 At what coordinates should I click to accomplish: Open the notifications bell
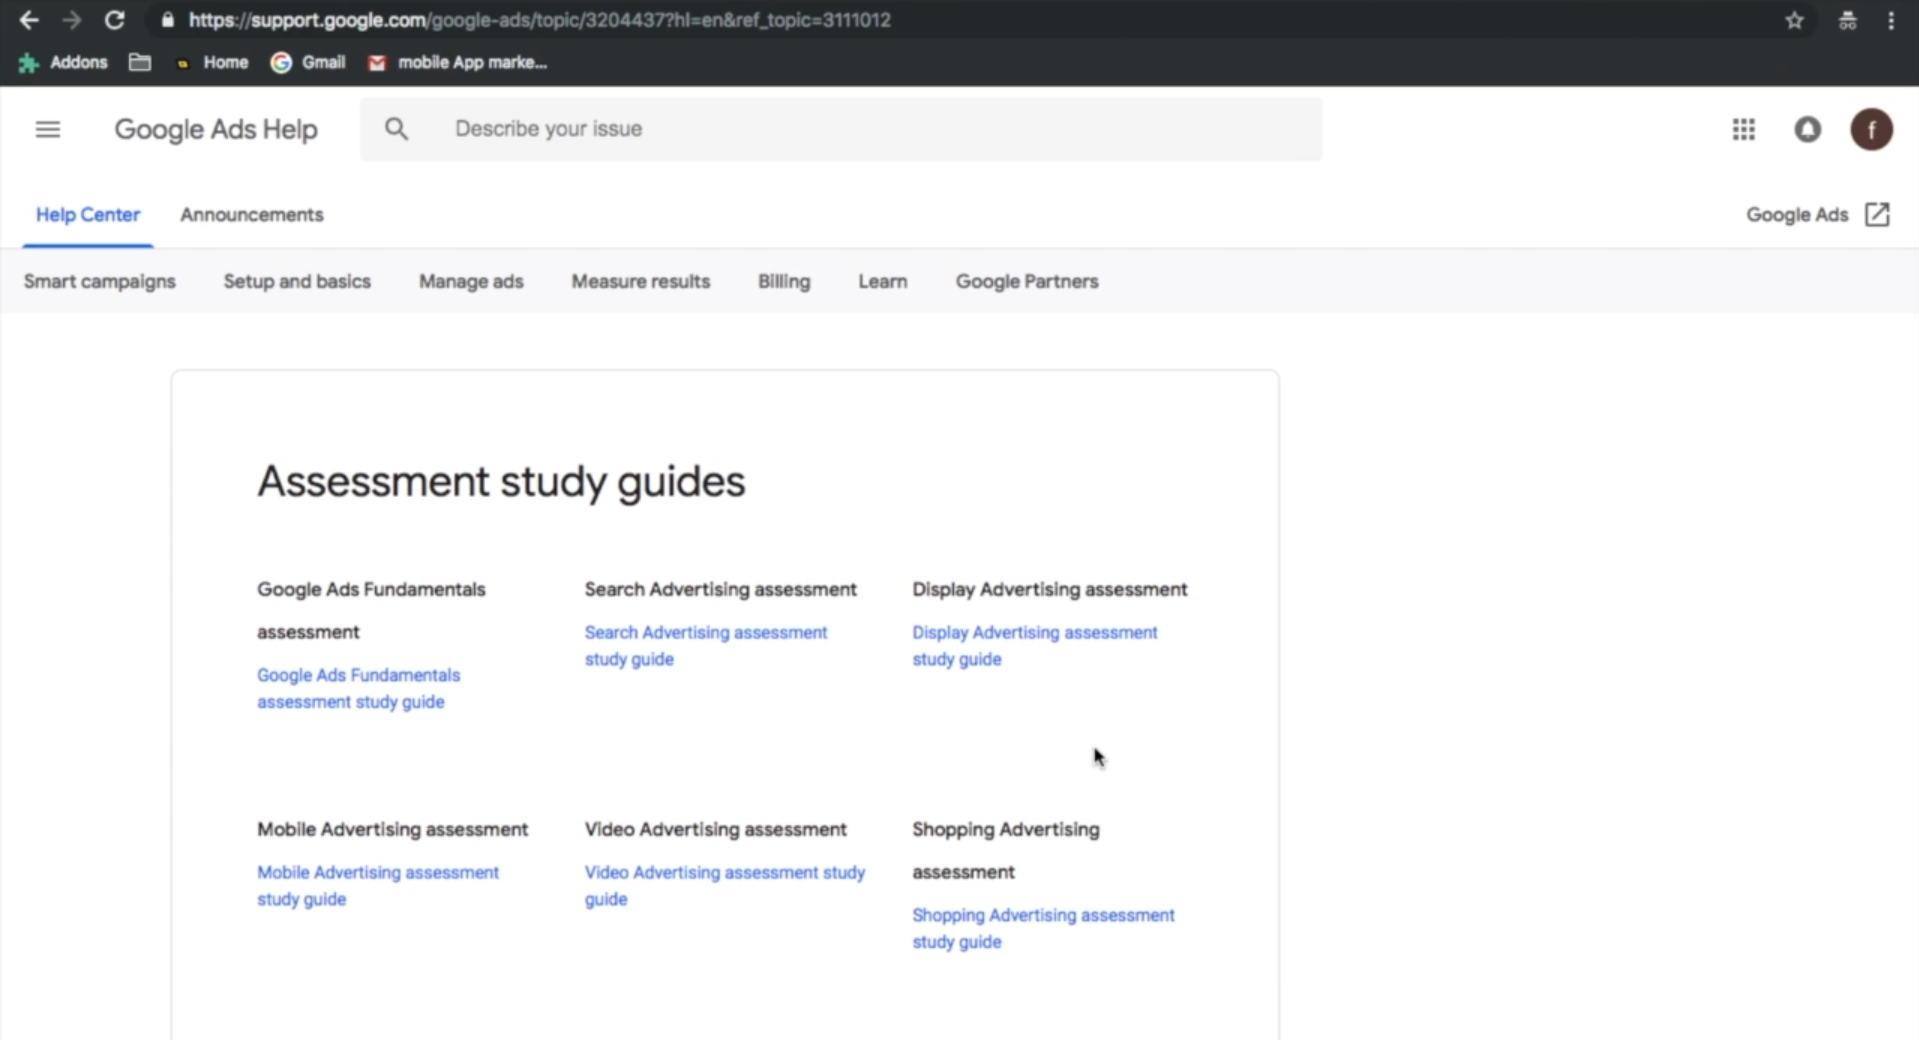(x=1807, y=129)
